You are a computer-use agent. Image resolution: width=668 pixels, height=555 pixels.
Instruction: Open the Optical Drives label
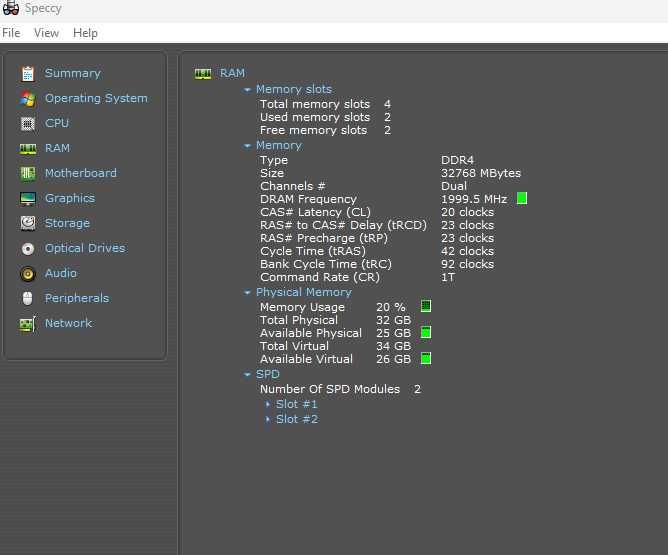85,248
